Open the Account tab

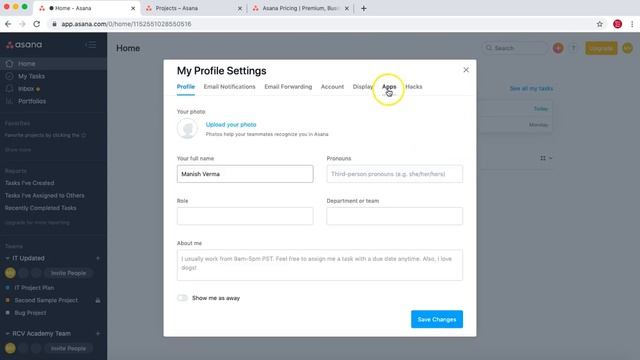tap(332, 87)
